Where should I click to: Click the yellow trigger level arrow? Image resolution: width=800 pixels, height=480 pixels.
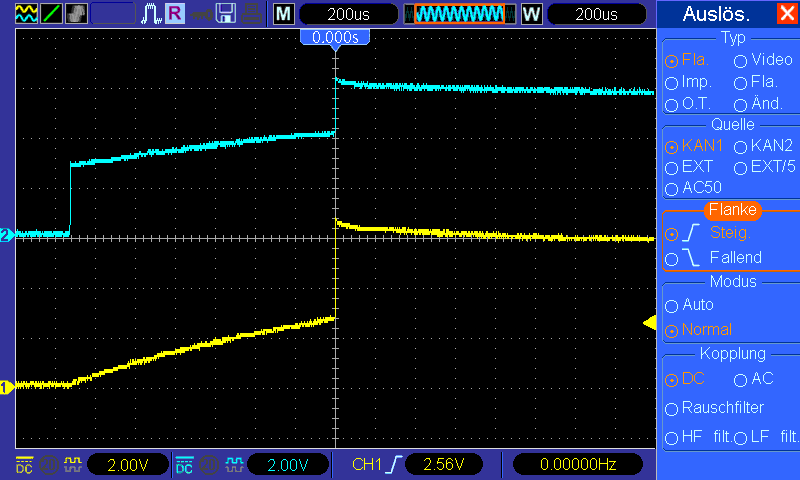click(649, 322)
